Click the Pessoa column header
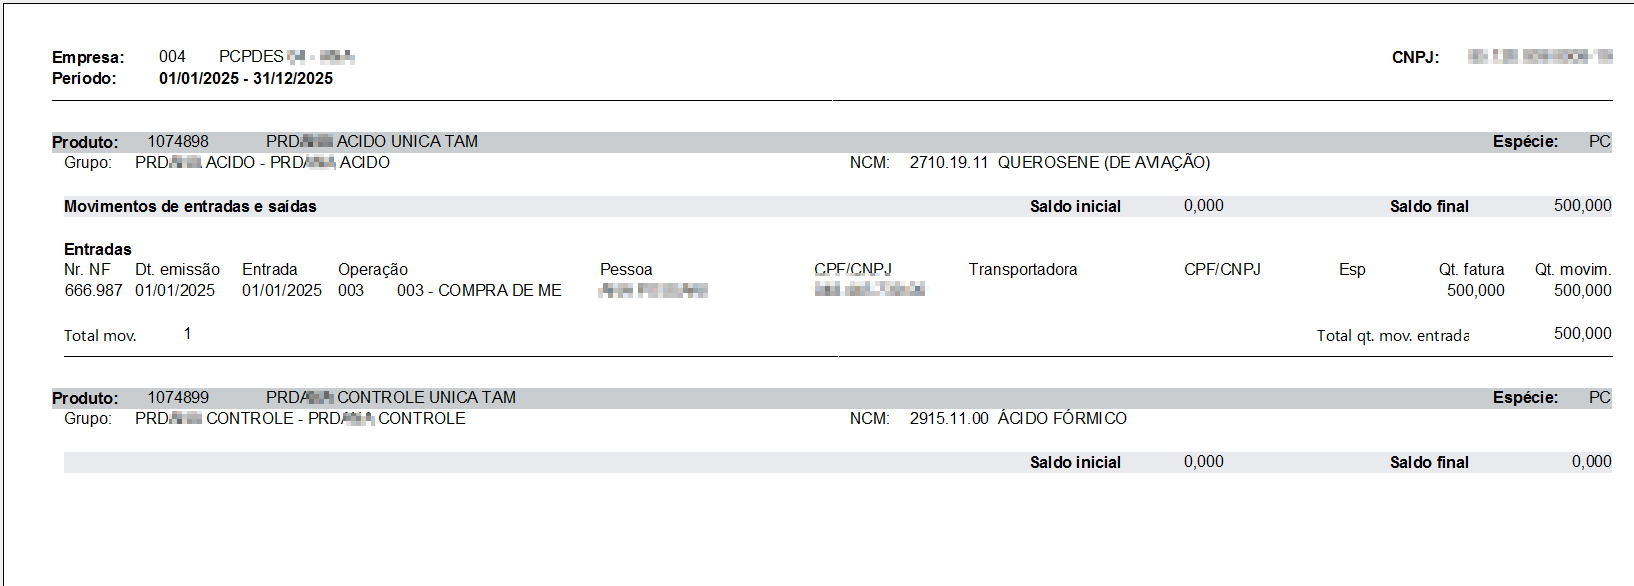The width and height of the screenshot is (1634, 586). [x=626, y=269]
